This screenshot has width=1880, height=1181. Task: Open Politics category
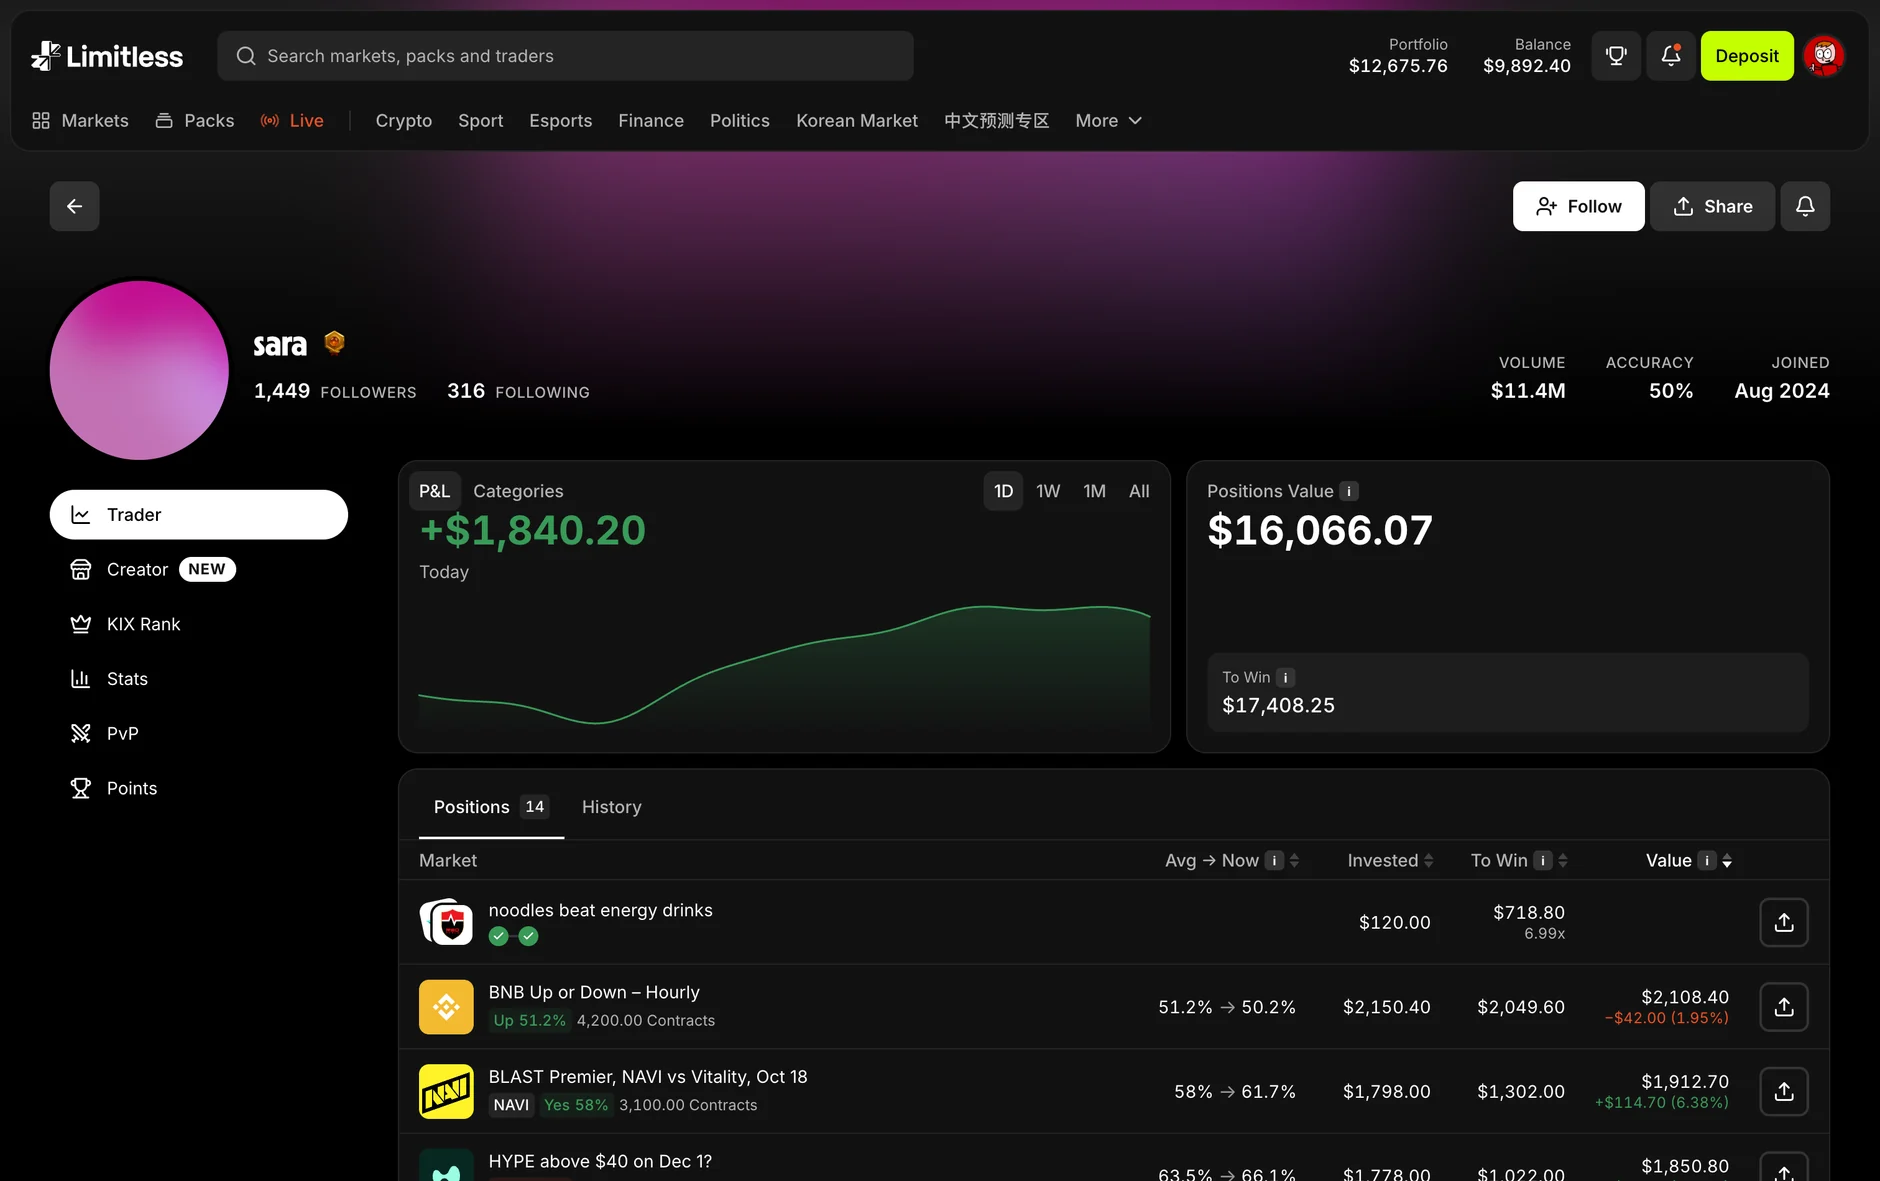click(x=740, y=121)
